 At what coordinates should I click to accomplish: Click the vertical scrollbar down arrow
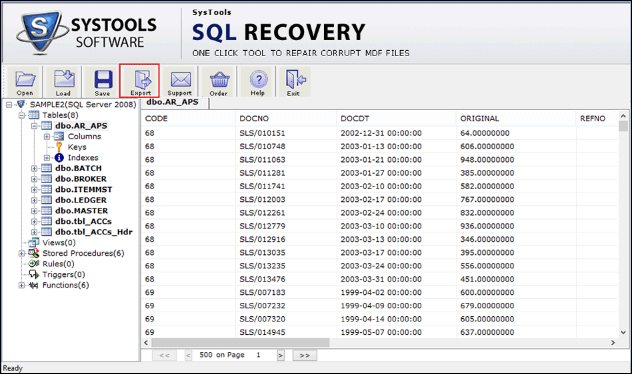[624, 332]
